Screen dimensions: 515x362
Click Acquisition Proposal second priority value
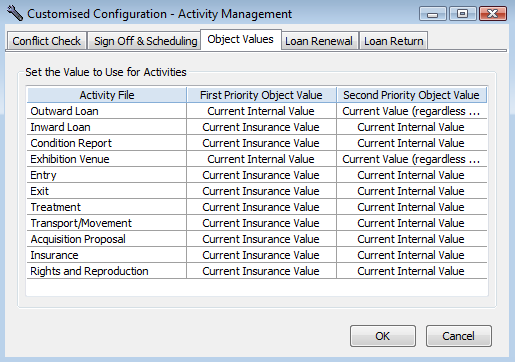click(411, 239)
